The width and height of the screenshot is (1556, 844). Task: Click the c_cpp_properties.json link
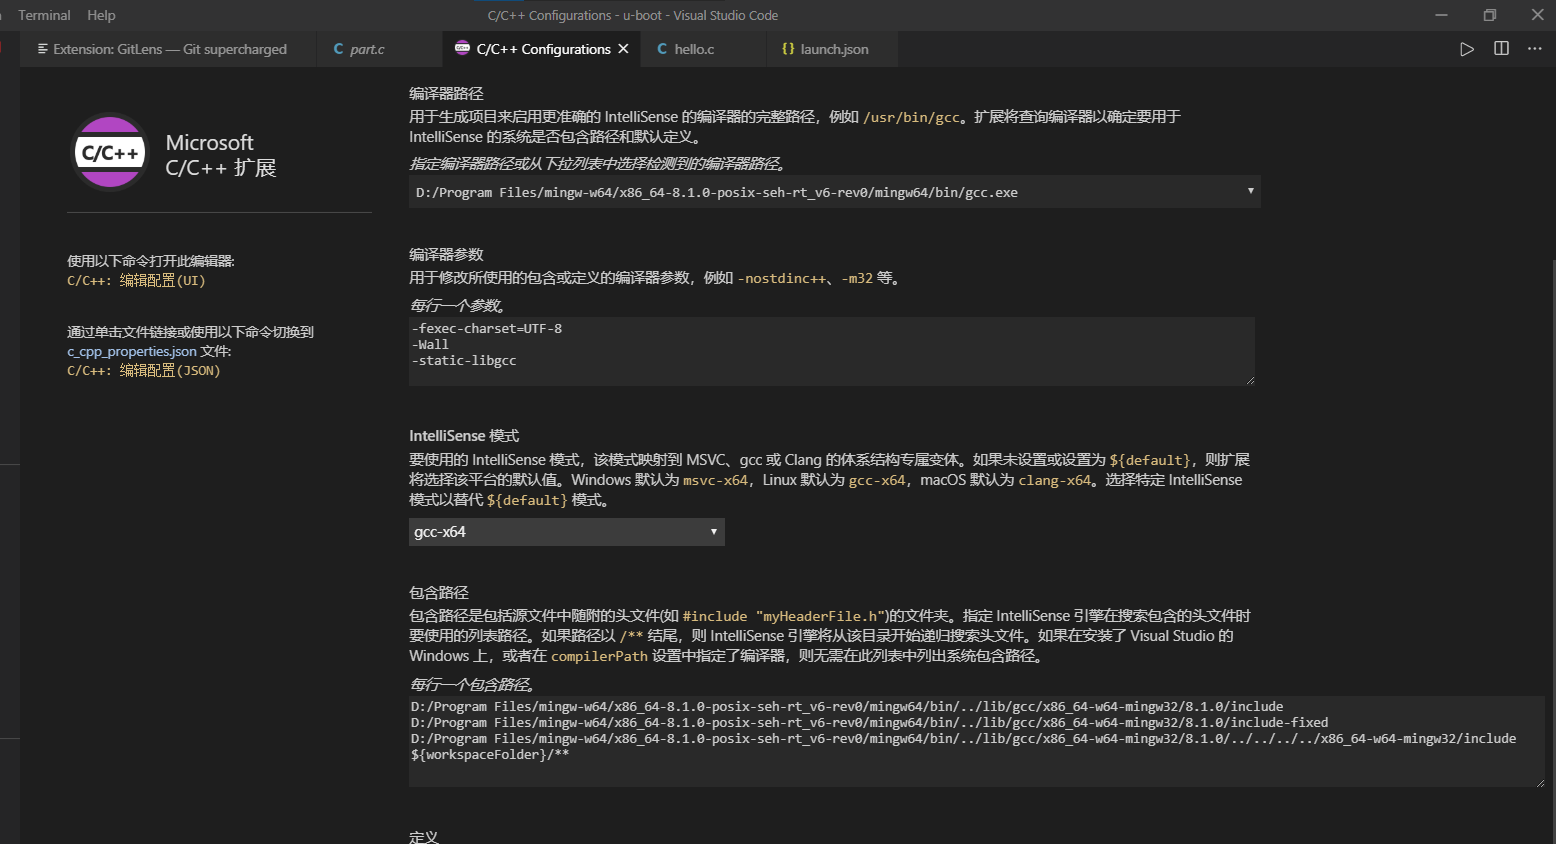pyautogui.click(x=132, y=352)
